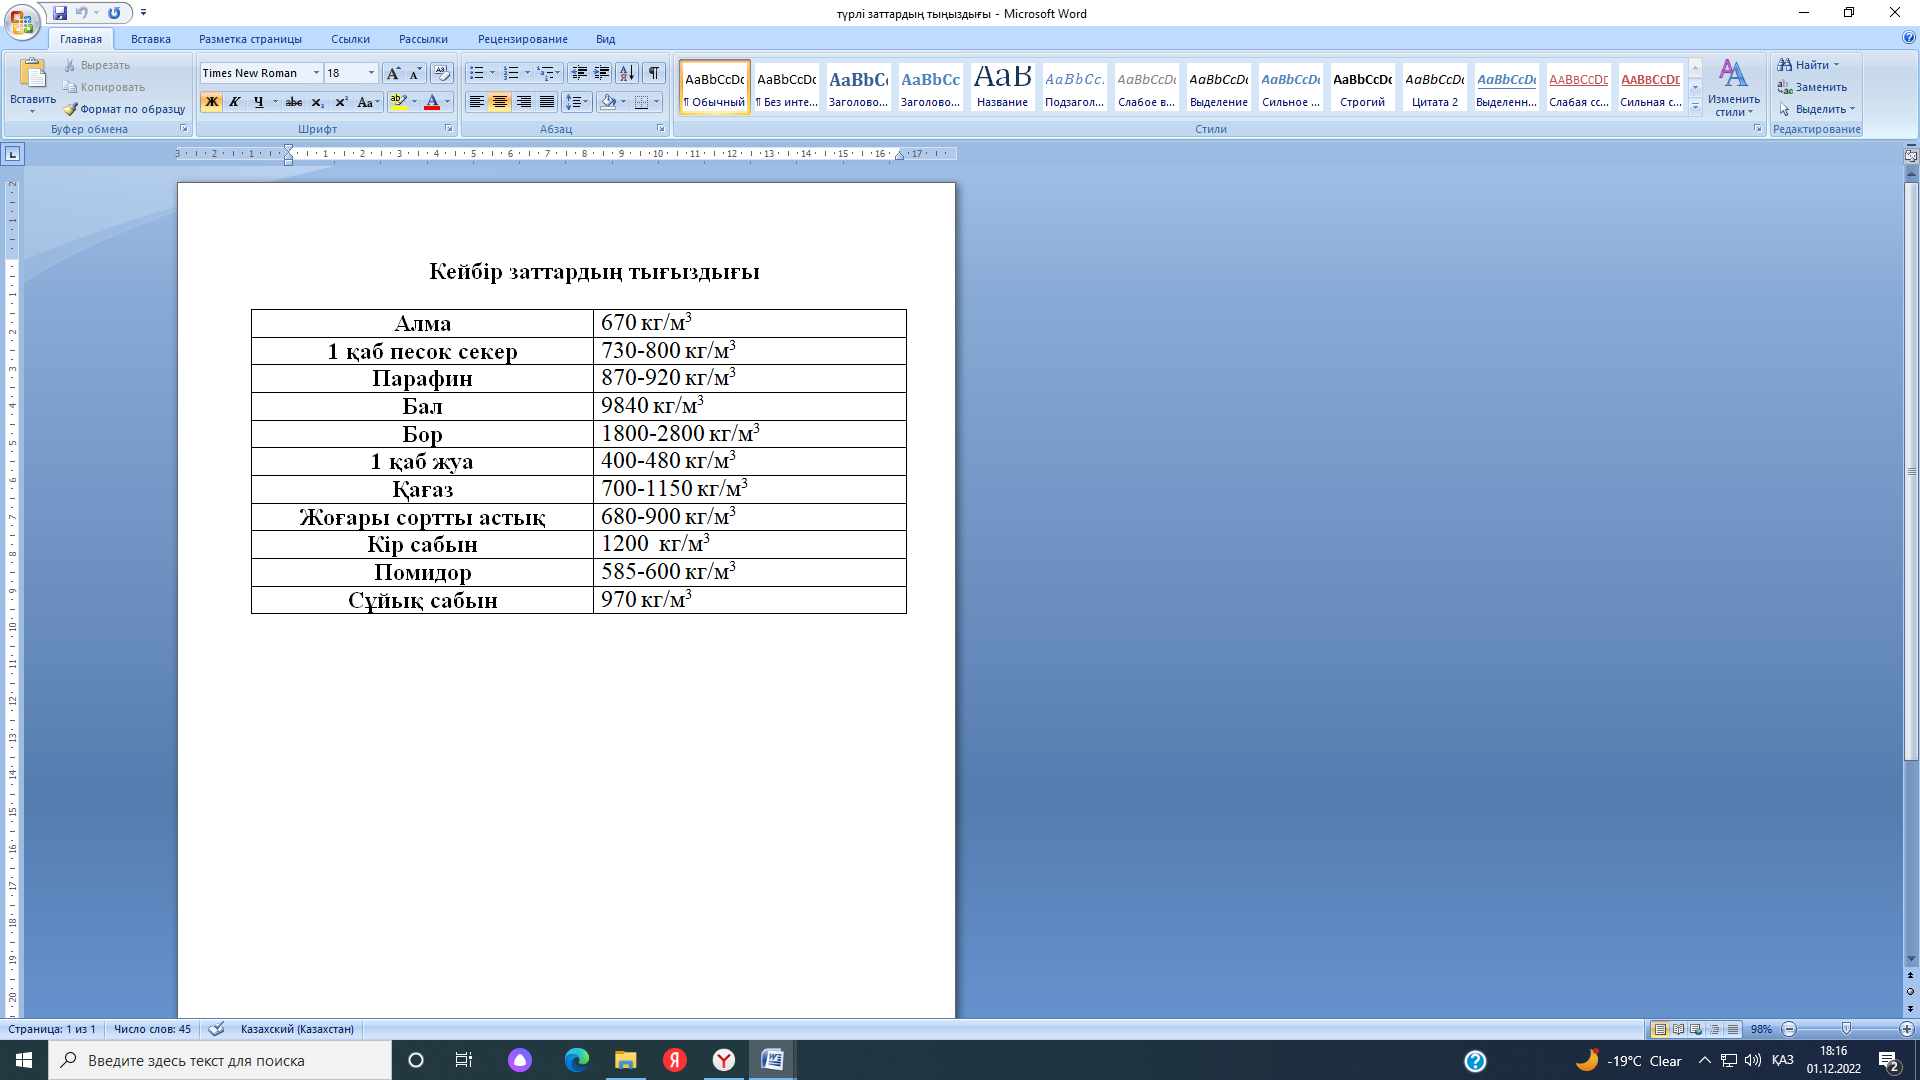Click the Sort (А-Я) icon
1920x1080 pixels.
point(627,73)
